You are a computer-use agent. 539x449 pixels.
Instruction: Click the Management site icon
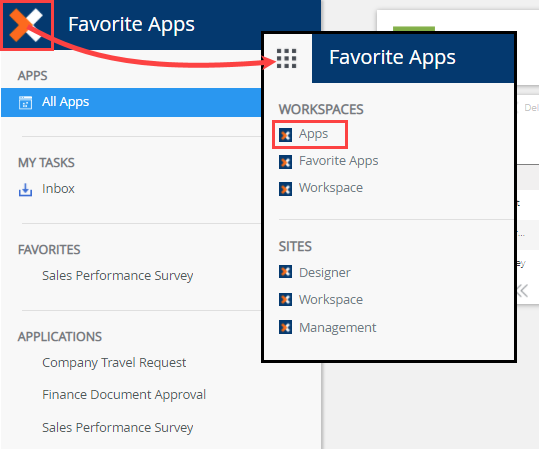(x=285, y=327)
